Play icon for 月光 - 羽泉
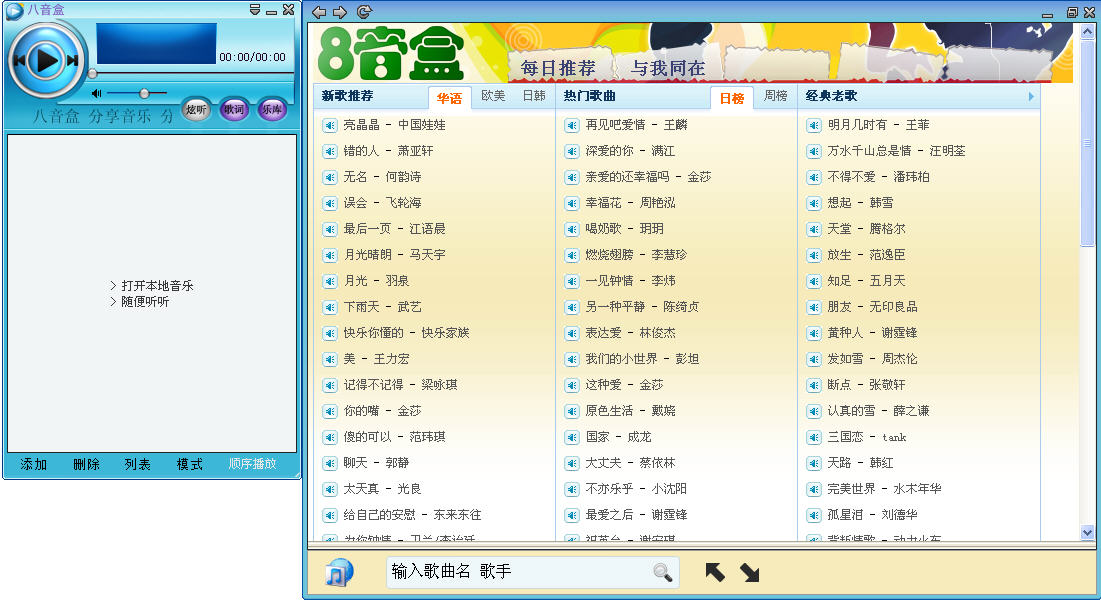The width and height of the screenshot is (1101, 601). click(330, 282)
